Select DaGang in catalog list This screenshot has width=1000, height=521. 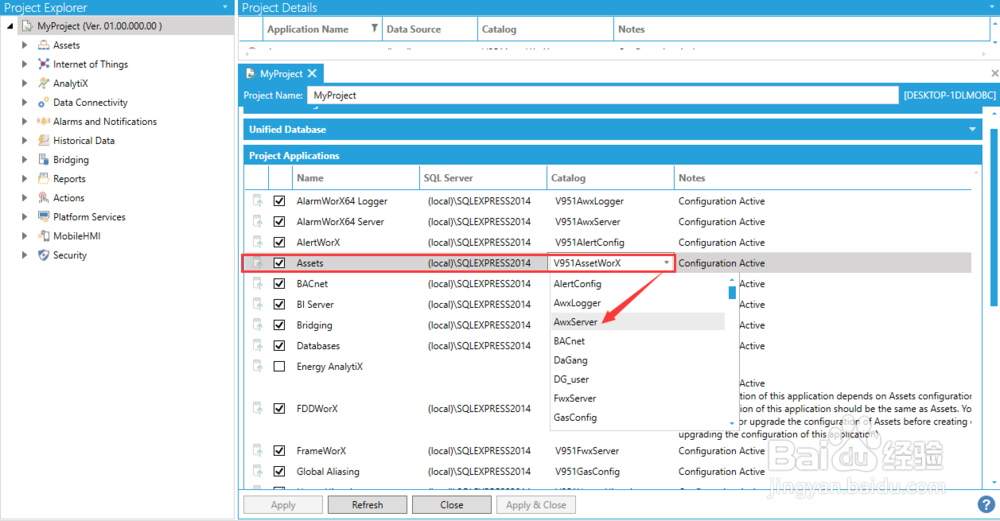[570, 360]
